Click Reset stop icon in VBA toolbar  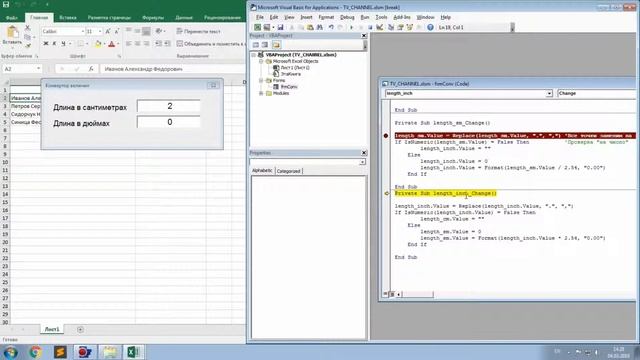[x=370, y=27]
